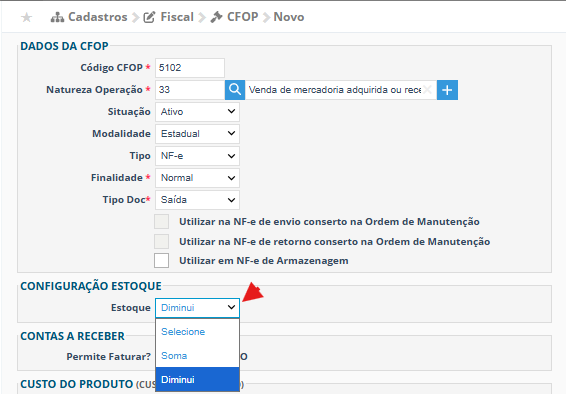Enable Utilizar em NF-e de Armazenagem
The height and width of the screenshot is (394, 566).
click(161, 261)
